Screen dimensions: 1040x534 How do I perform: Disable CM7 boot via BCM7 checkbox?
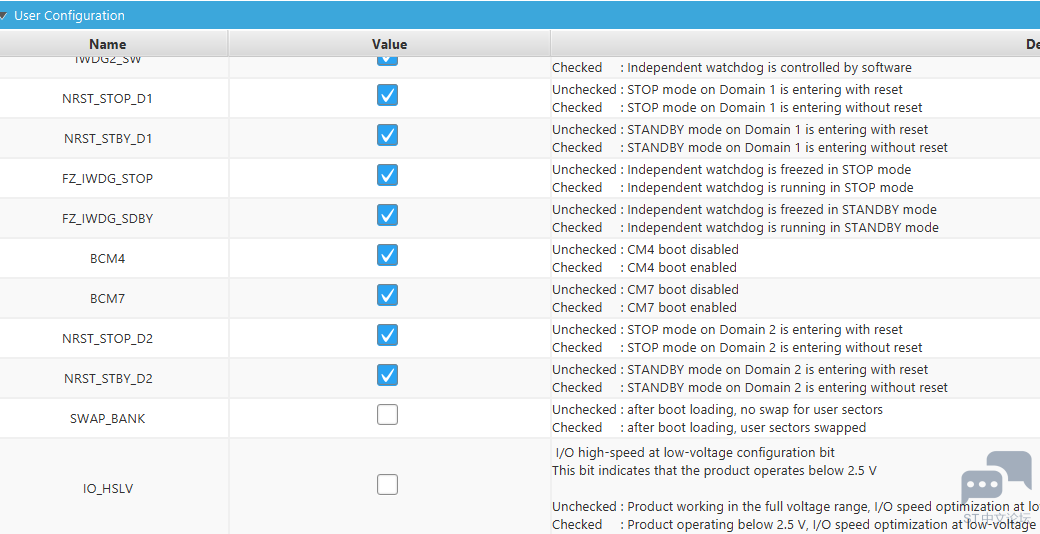pyautogui.click(x=387, y=295)
